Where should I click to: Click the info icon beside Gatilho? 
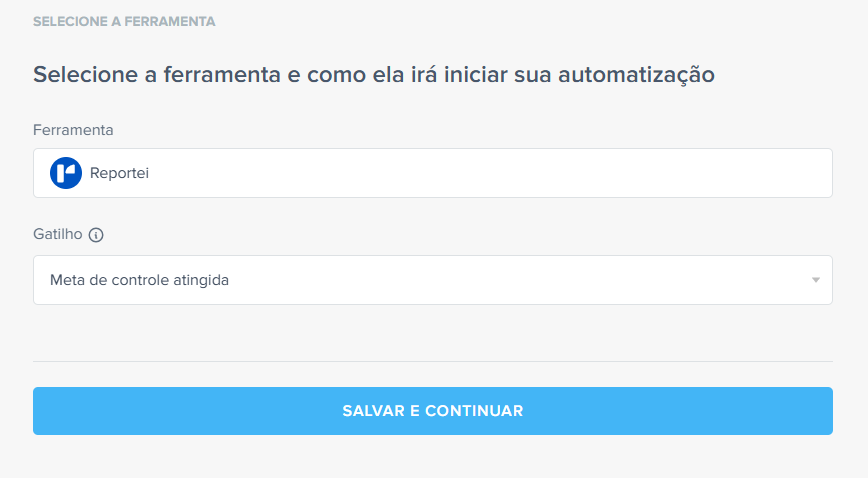pyautogui.click(x=96, y=236)
